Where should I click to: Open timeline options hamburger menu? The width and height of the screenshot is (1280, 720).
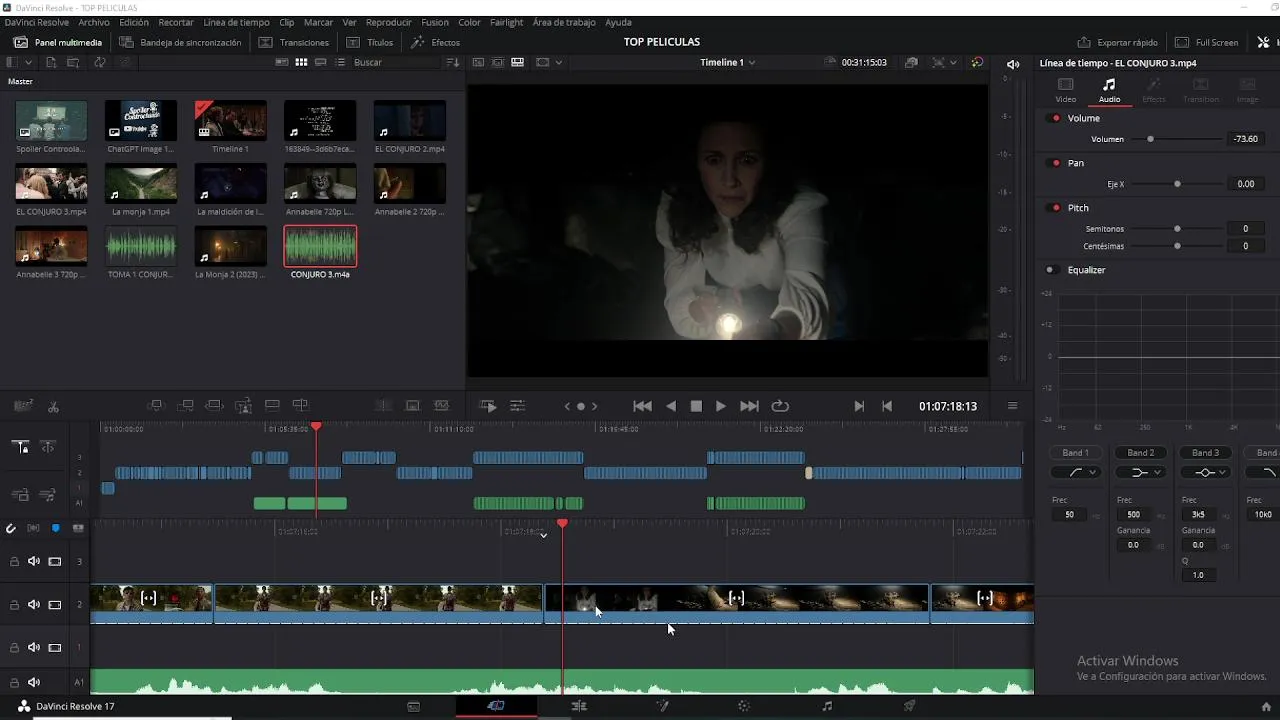coord(1012,406)
